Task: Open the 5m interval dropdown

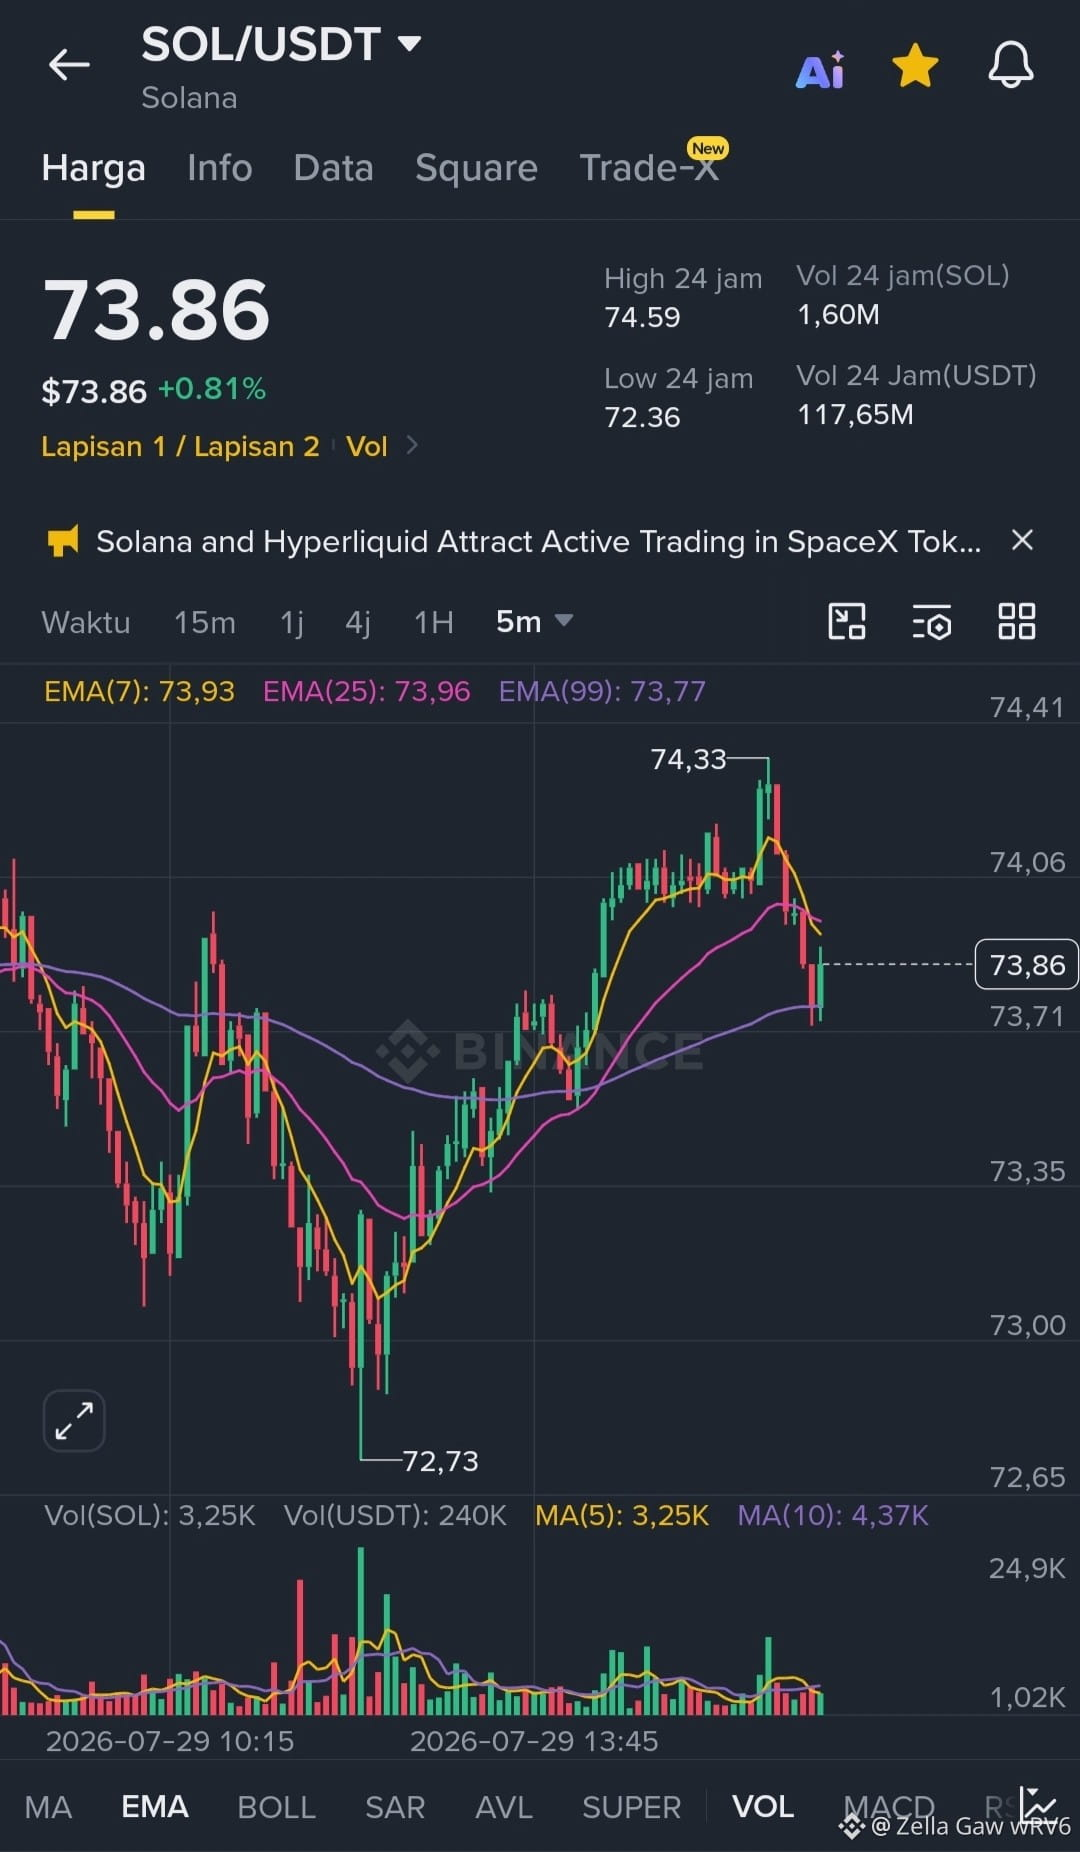Action: coord(535,621)
